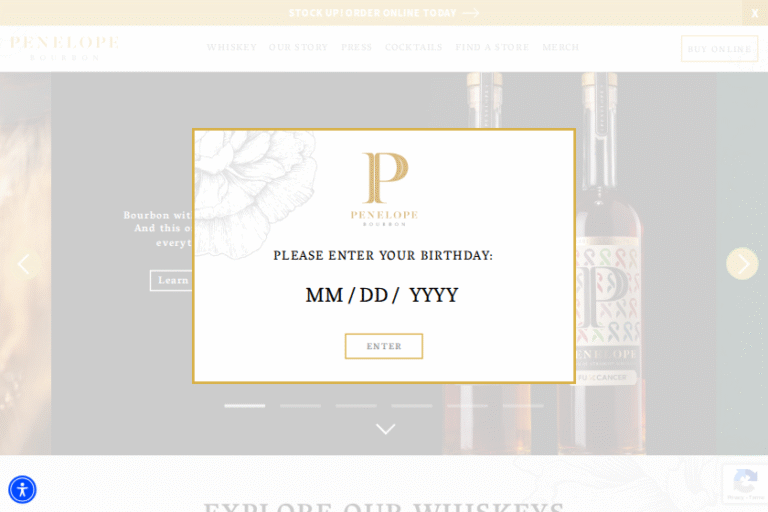Image resolution: width=768 pixels, height=512 pixels.
Task: Click the Stock Up banner arrow
Action: 470,13
